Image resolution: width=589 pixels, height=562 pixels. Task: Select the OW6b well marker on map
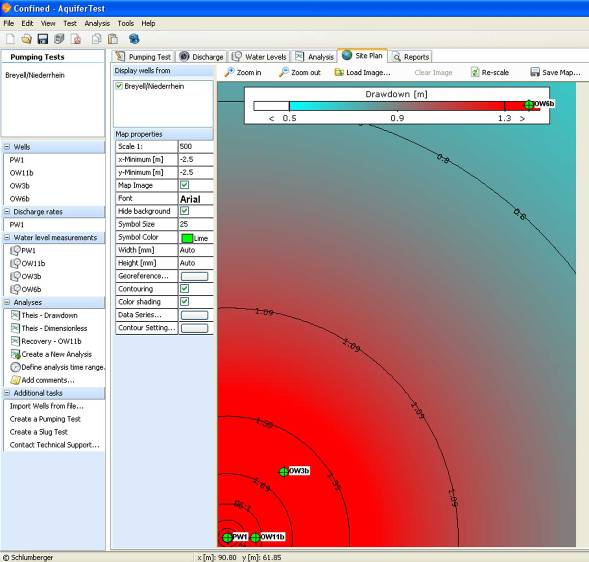[529, 104]
